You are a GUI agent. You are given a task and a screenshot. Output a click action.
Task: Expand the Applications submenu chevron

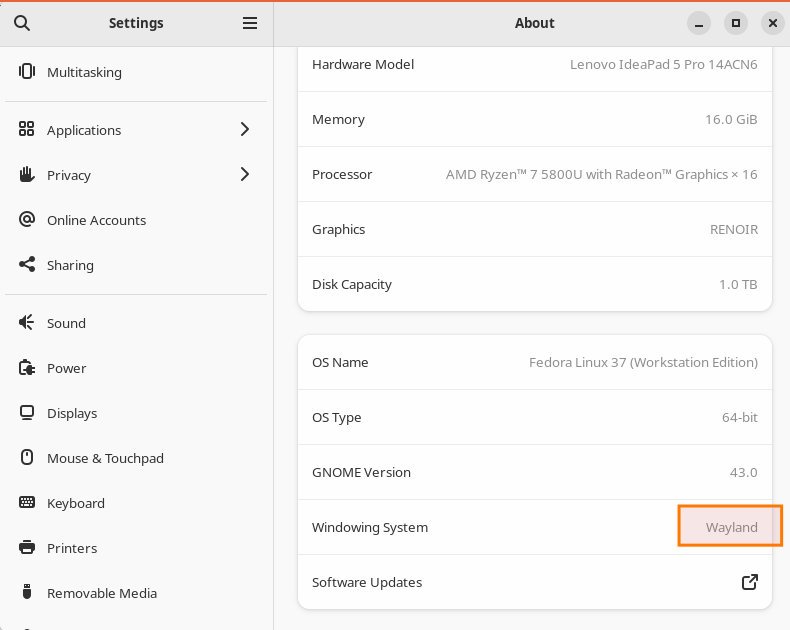click(x=245, y=130)
